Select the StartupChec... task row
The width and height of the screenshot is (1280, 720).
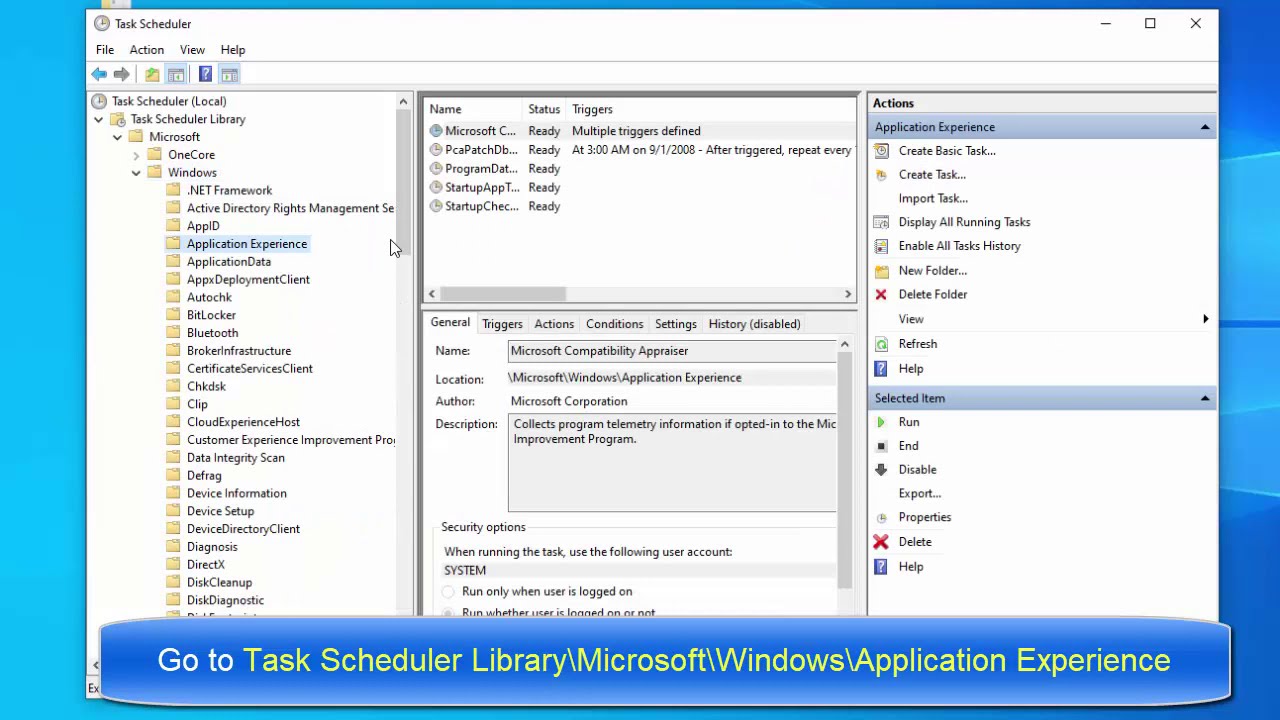pyautogui.click(x=640, y=207)
